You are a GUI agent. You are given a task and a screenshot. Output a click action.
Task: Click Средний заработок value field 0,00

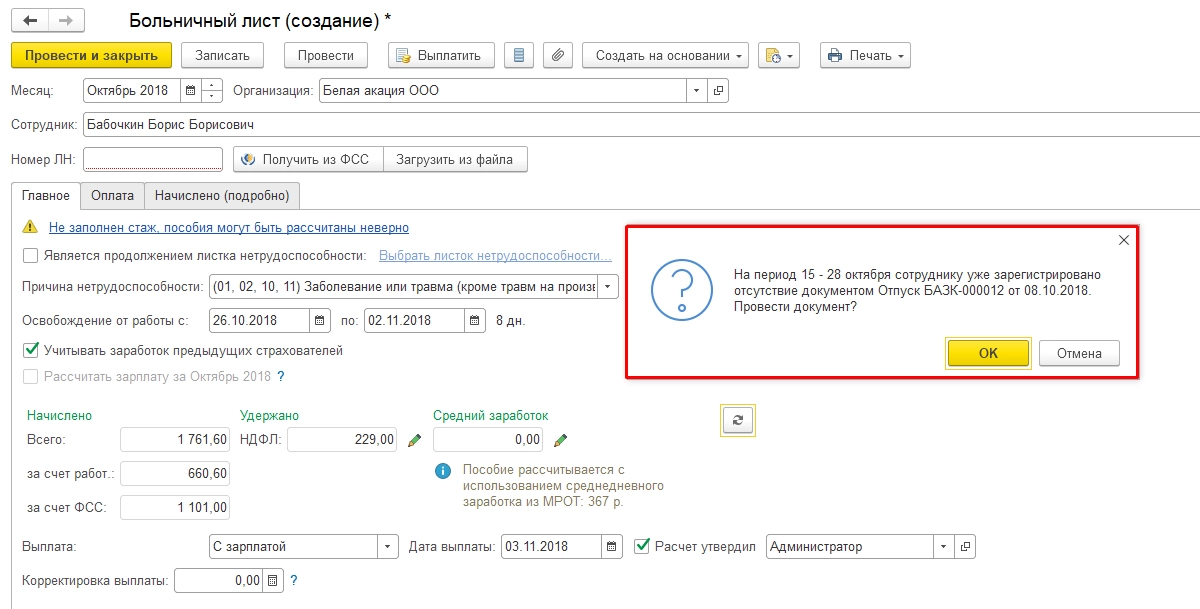point(489,440)
